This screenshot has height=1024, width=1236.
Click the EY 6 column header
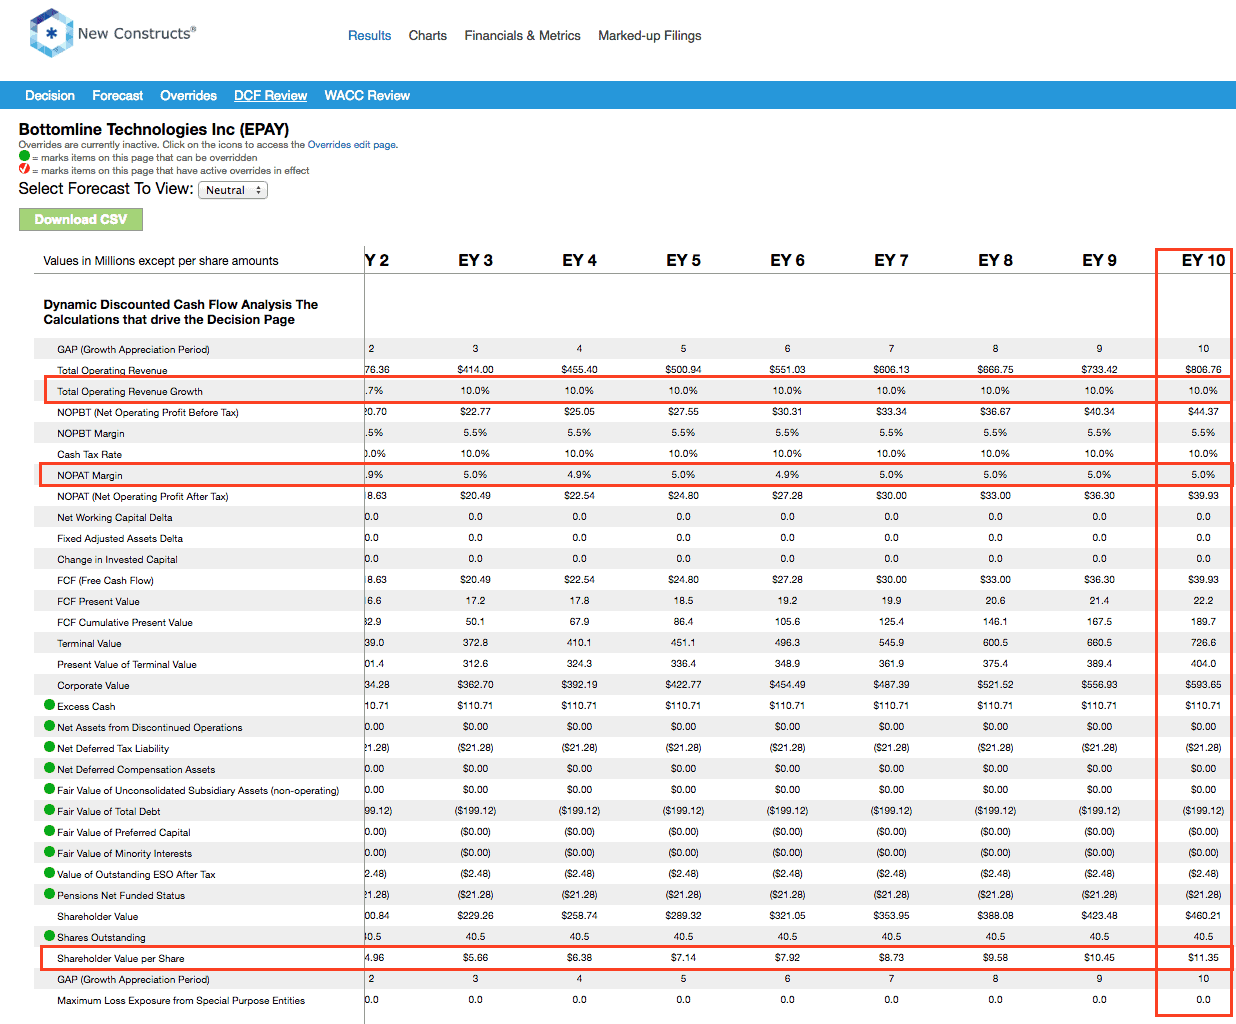click(787, 260)
